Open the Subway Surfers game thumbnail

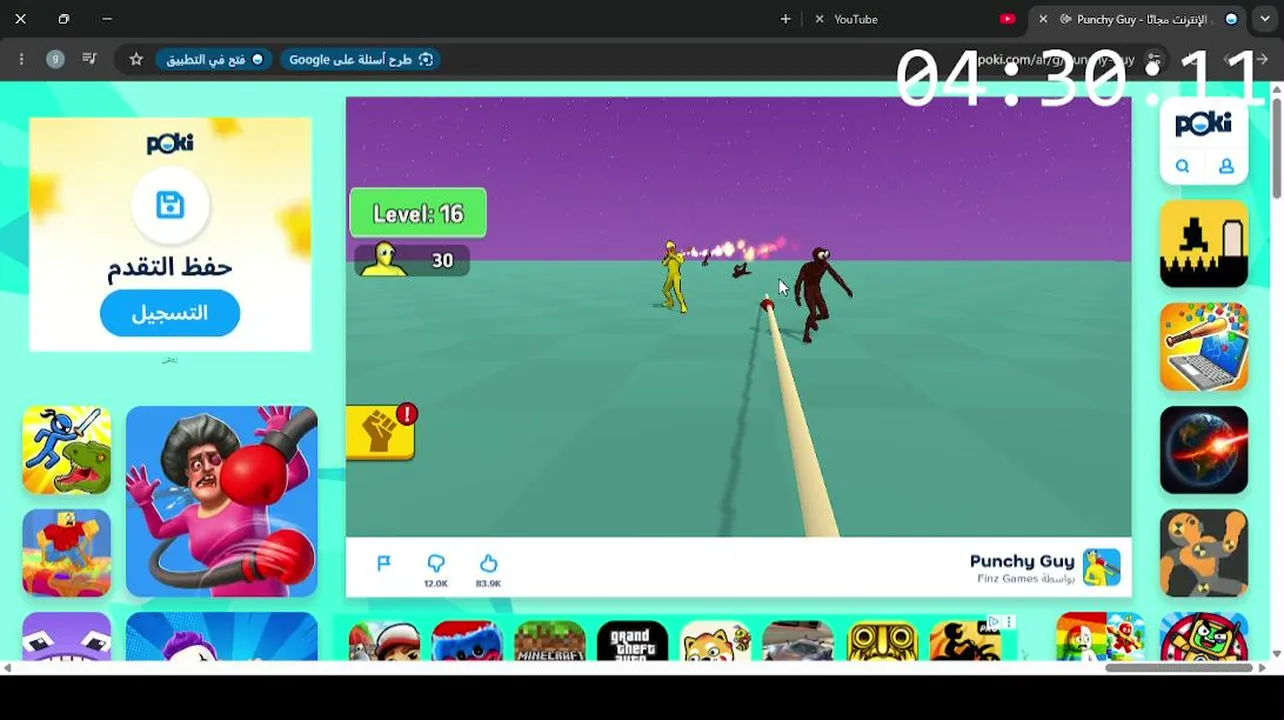(x=384, y=641)
